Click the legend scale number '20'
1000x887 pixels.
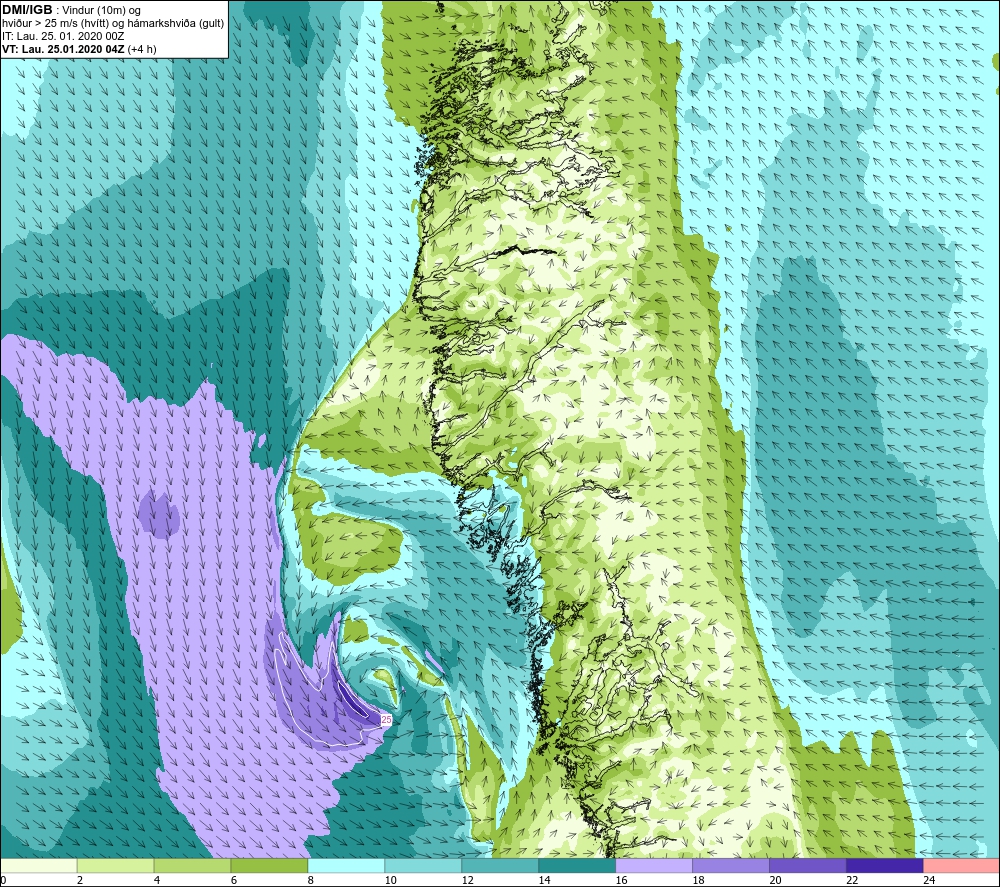(x=775, y=880)
